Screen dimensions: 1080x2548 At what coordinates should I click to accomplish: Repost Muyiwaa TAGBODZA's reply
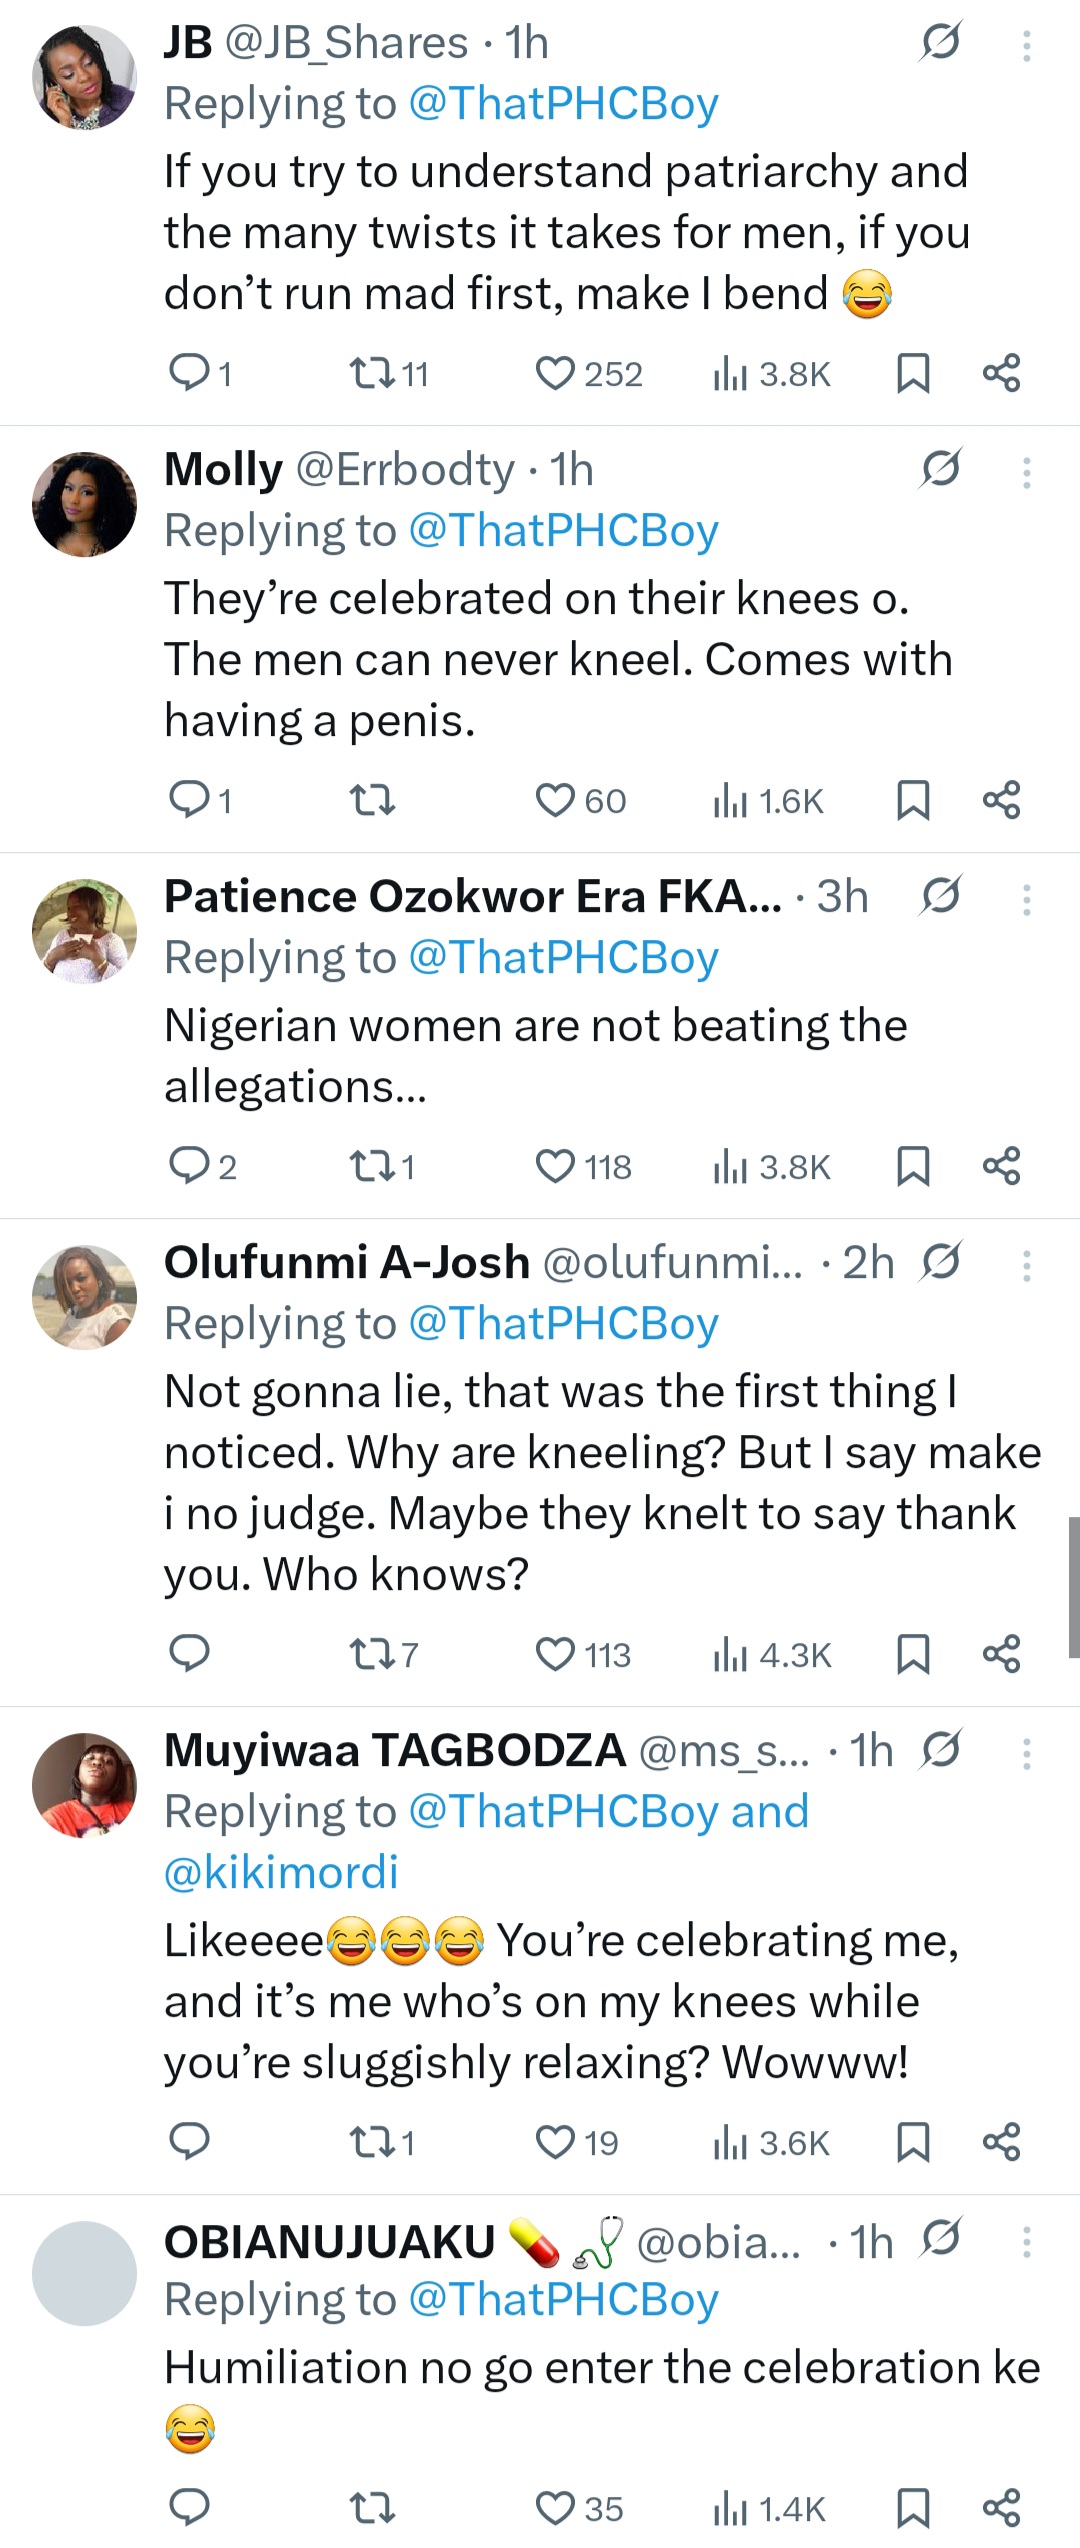point(371,2143)
